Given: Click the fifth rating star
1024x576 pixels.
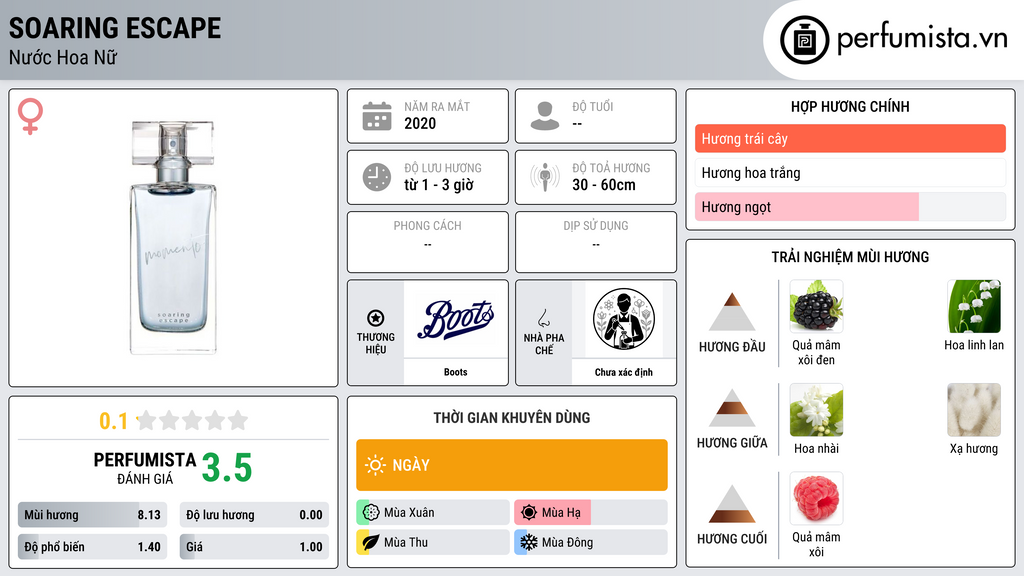Looking at the screenshot, I should [238, 420].
